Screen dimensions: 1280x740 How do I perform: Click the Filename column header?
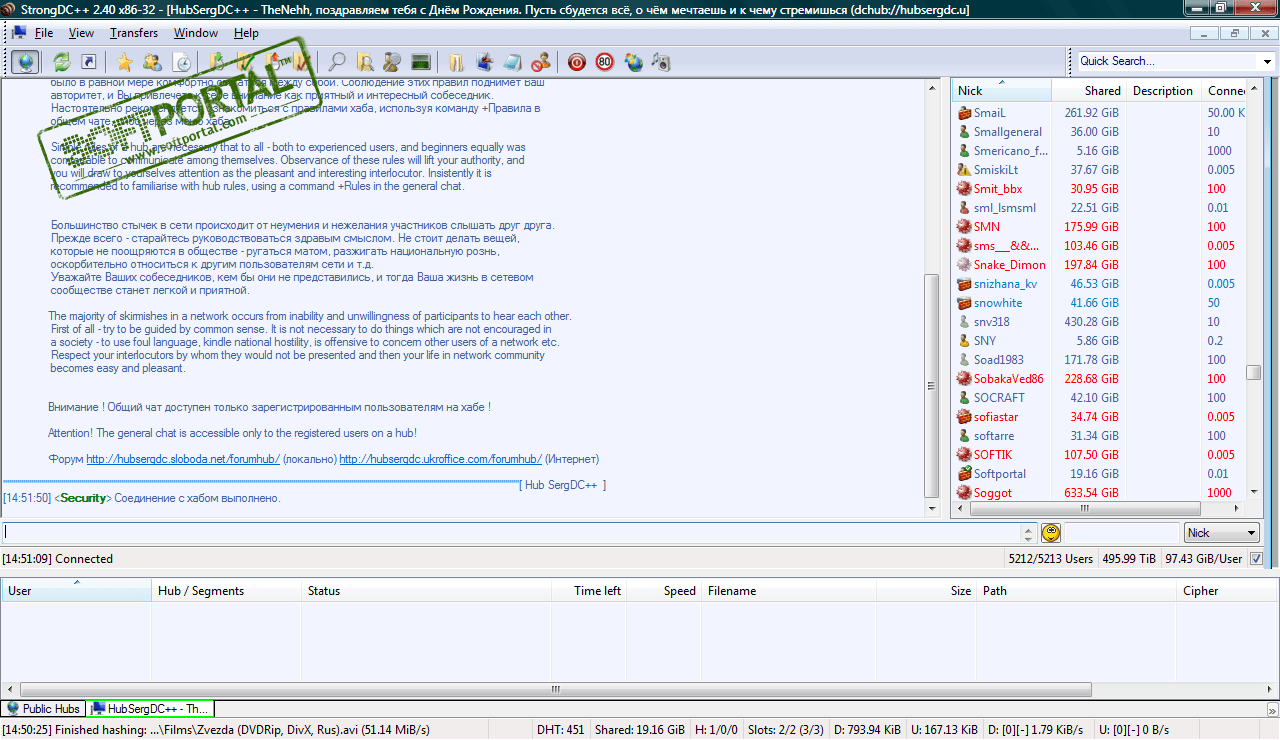coord(789,590)
